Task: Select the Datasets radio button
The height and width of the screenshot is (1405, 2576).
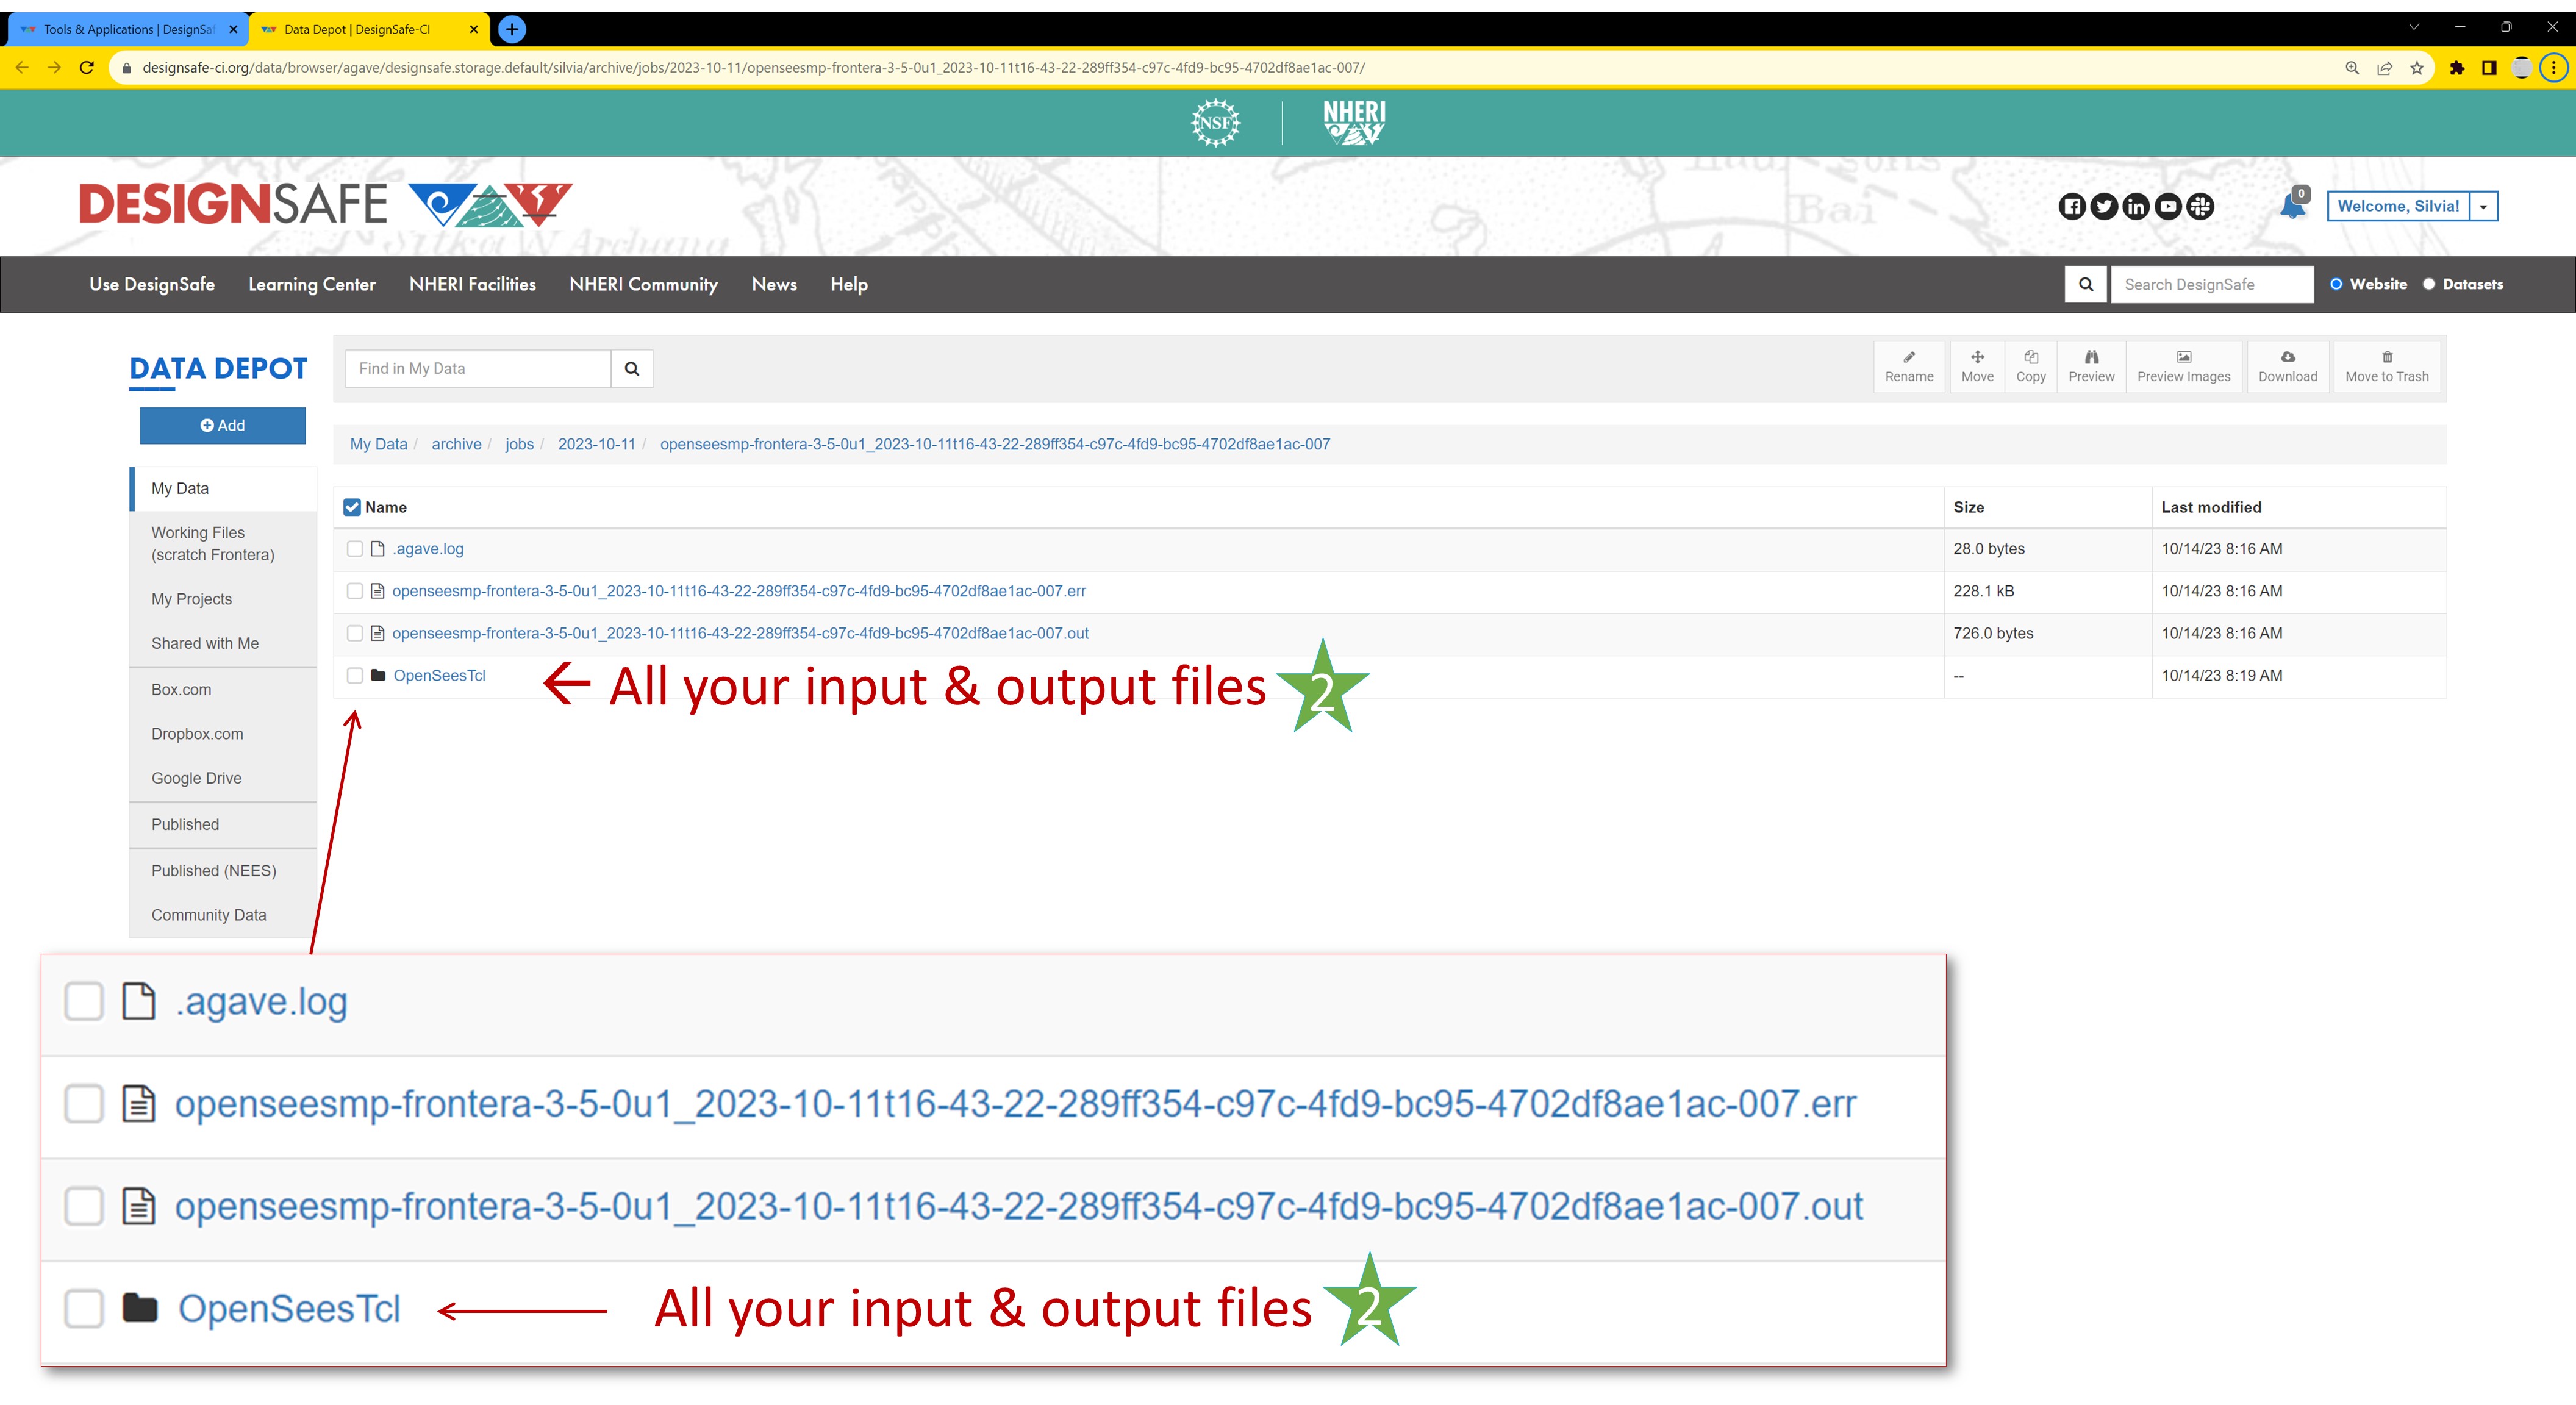Action: (x=2430, y=284)
